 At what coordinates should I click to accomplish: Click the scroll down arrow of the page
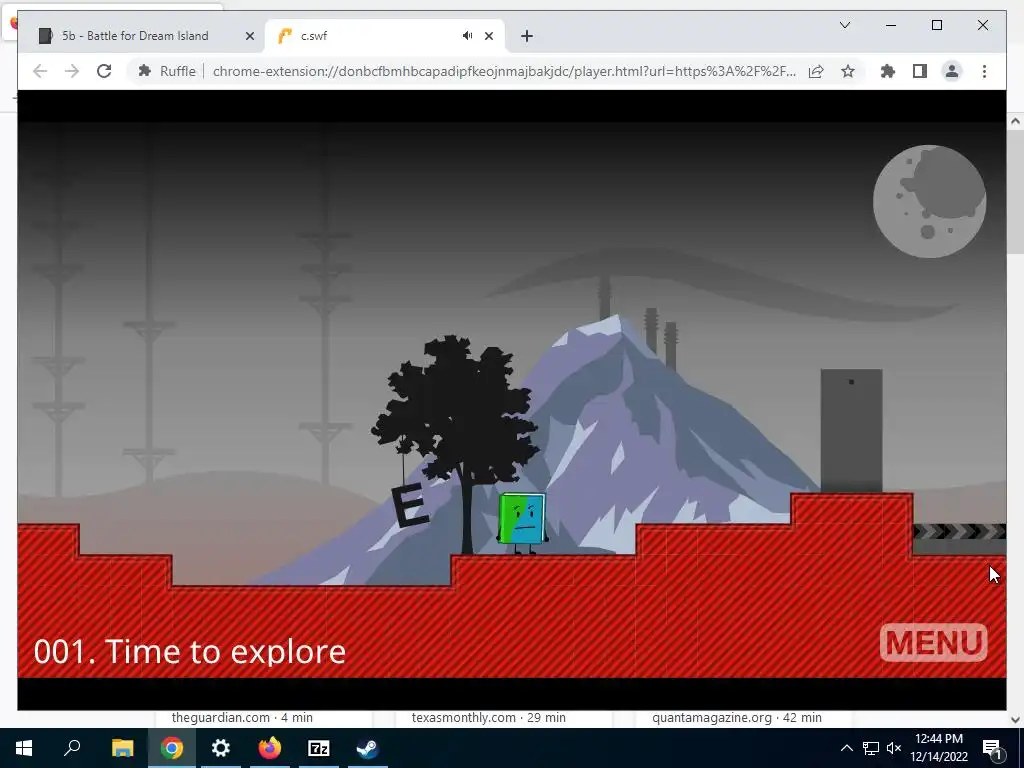tap(1015, 720)
